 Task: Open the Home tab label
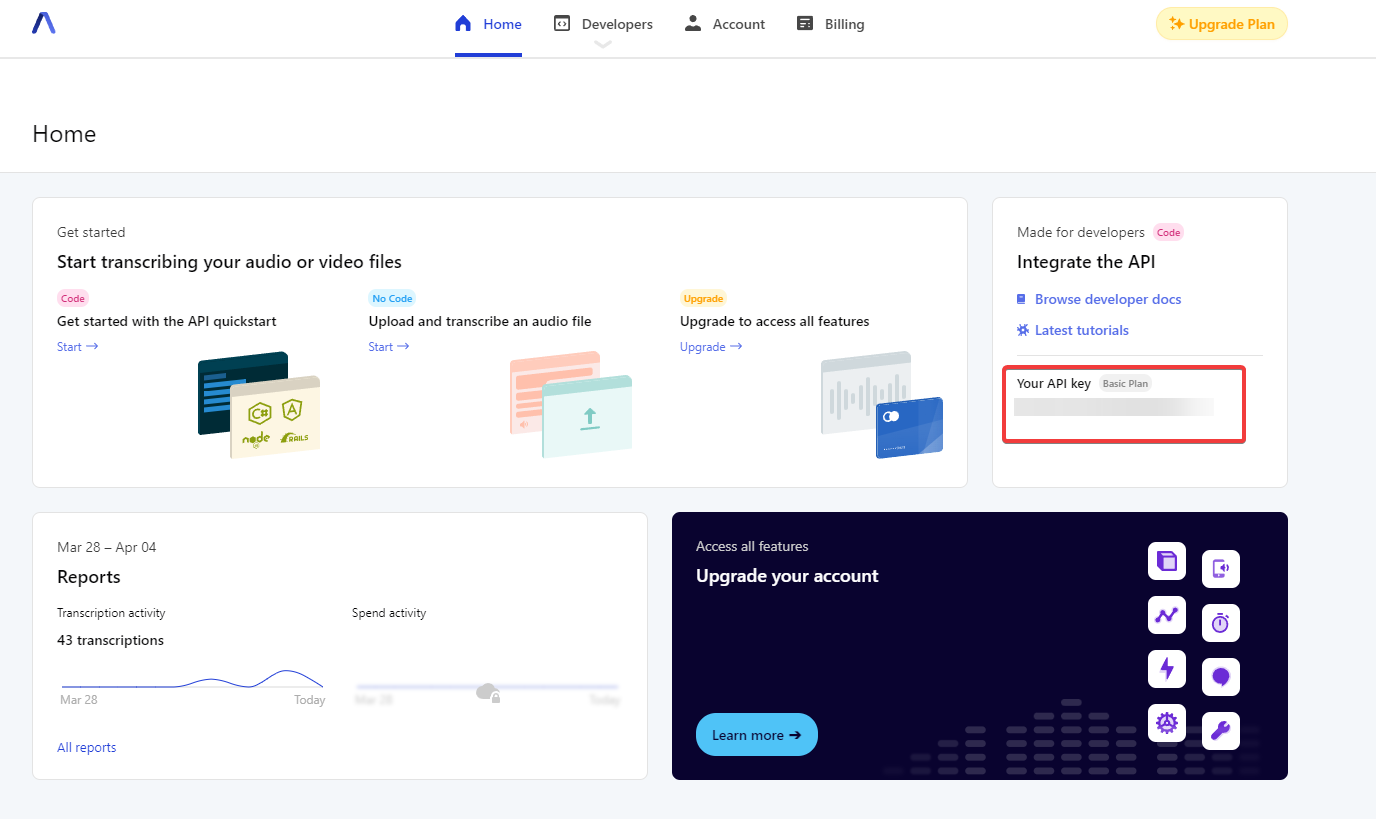502,24
